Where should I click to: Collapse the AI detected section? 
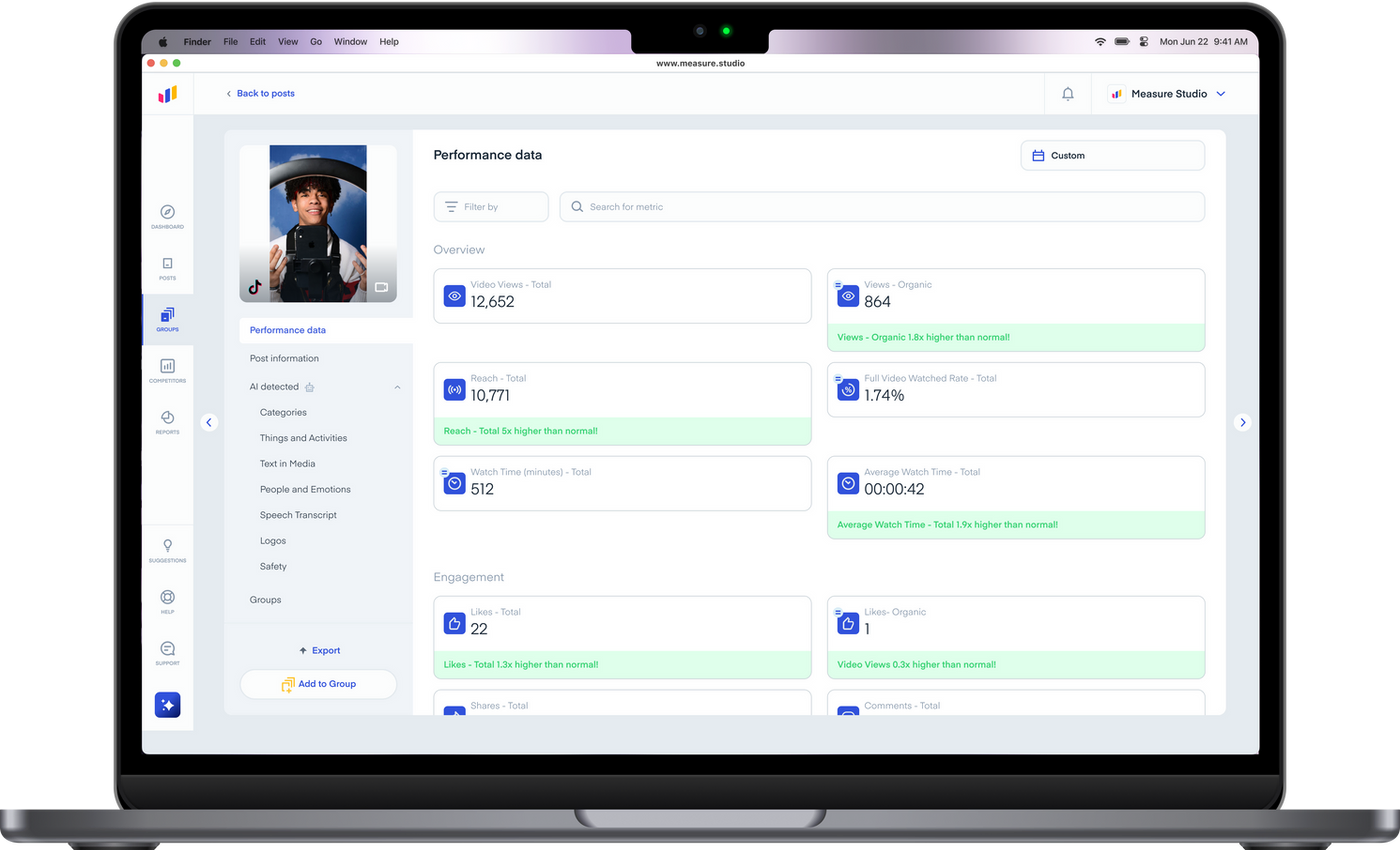point(397,387)
